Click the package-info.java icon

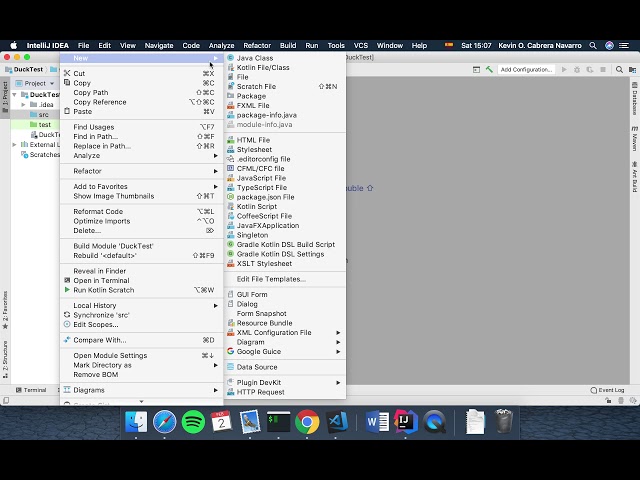[231, 115]
